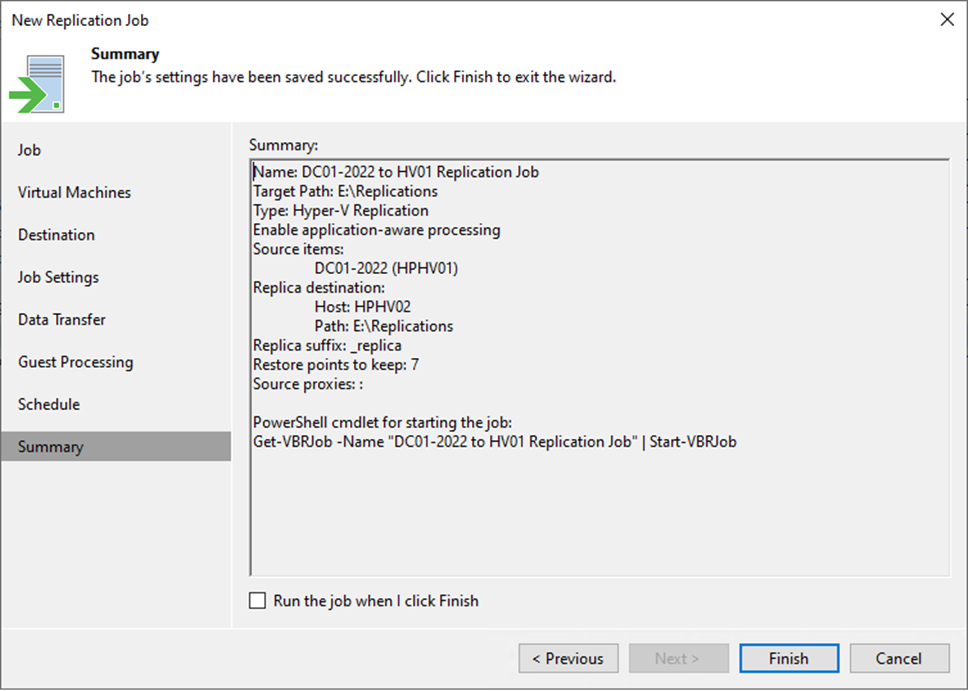Select the Job Settings step
The image size is (968, 691).
58,277
